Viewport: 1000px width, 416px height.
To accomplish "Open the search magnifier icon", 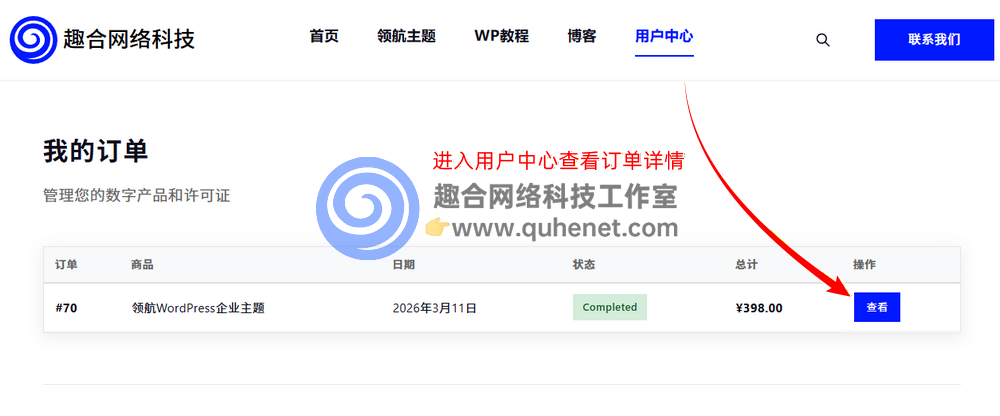I will (823, 40).
